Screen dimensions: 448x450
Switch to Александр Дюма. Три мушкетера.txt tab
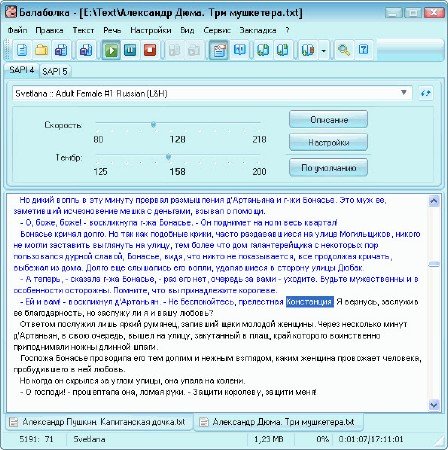point(278,422)
